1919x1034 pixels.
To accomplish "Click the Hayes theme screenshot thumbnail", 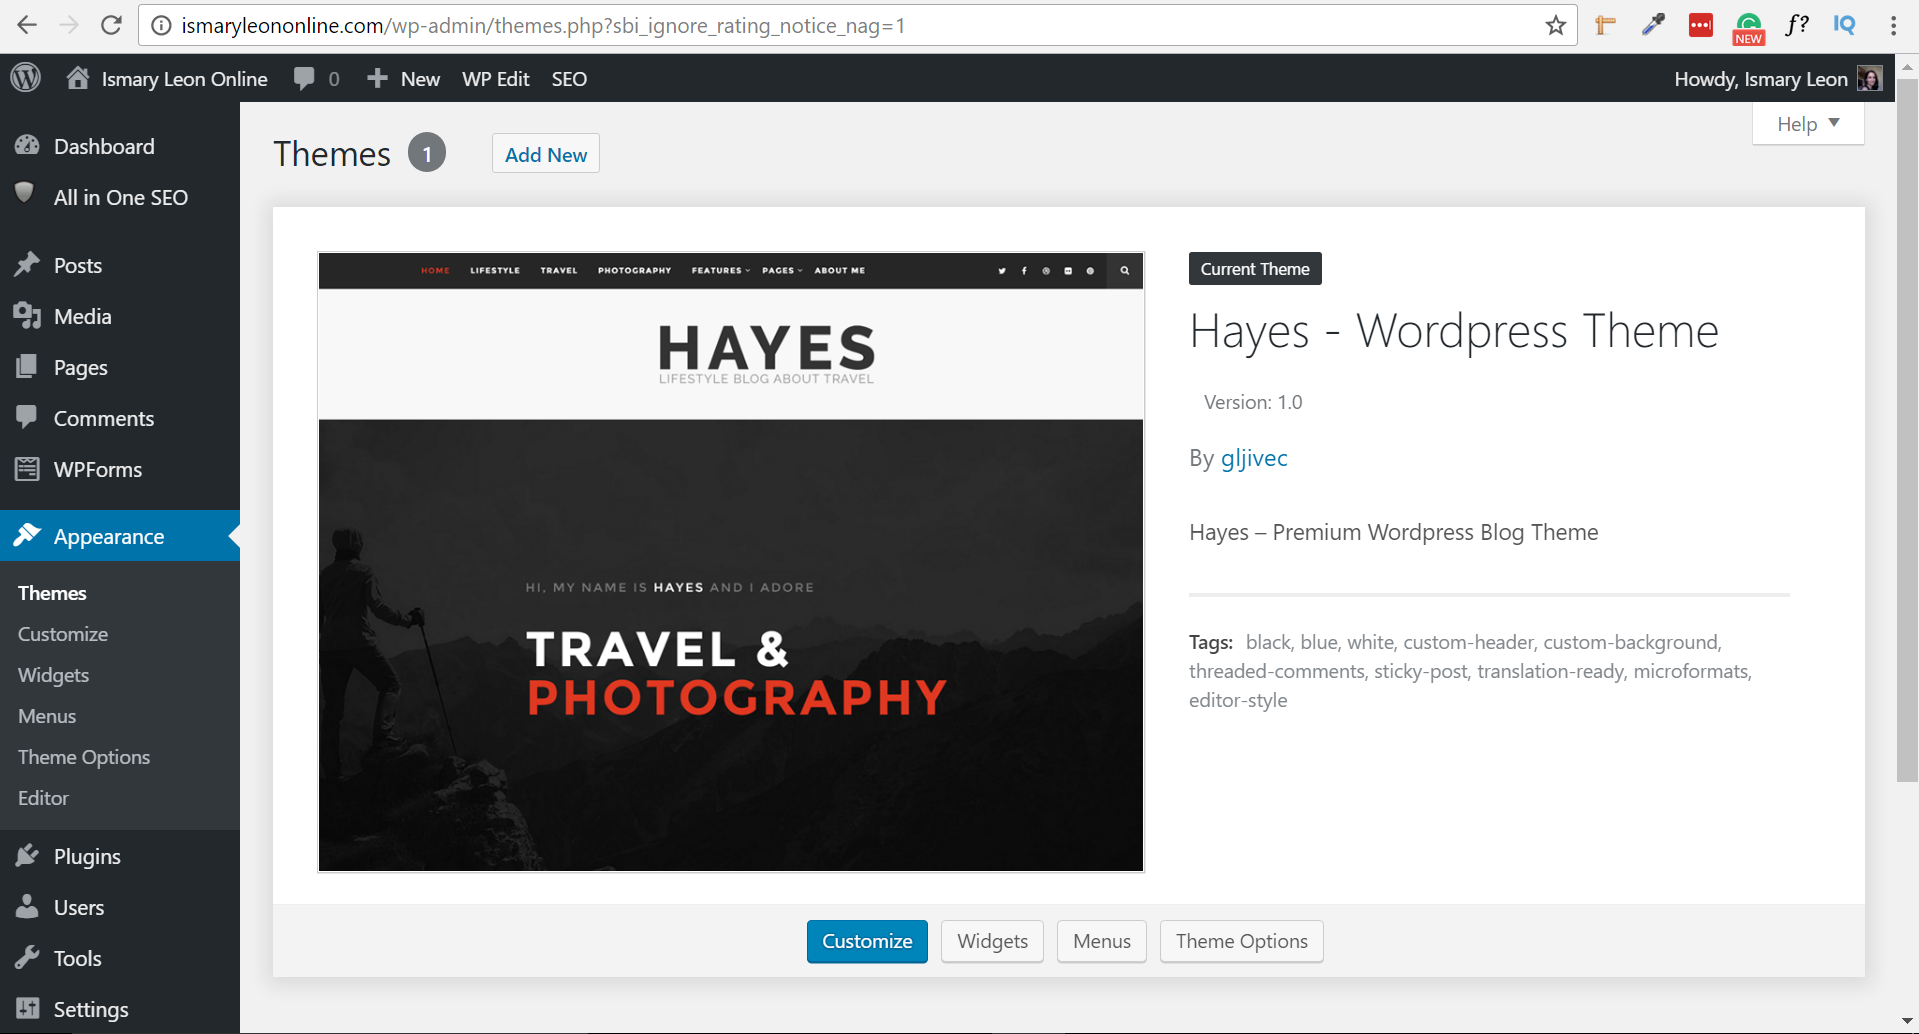I will click(x=731, y=562).
